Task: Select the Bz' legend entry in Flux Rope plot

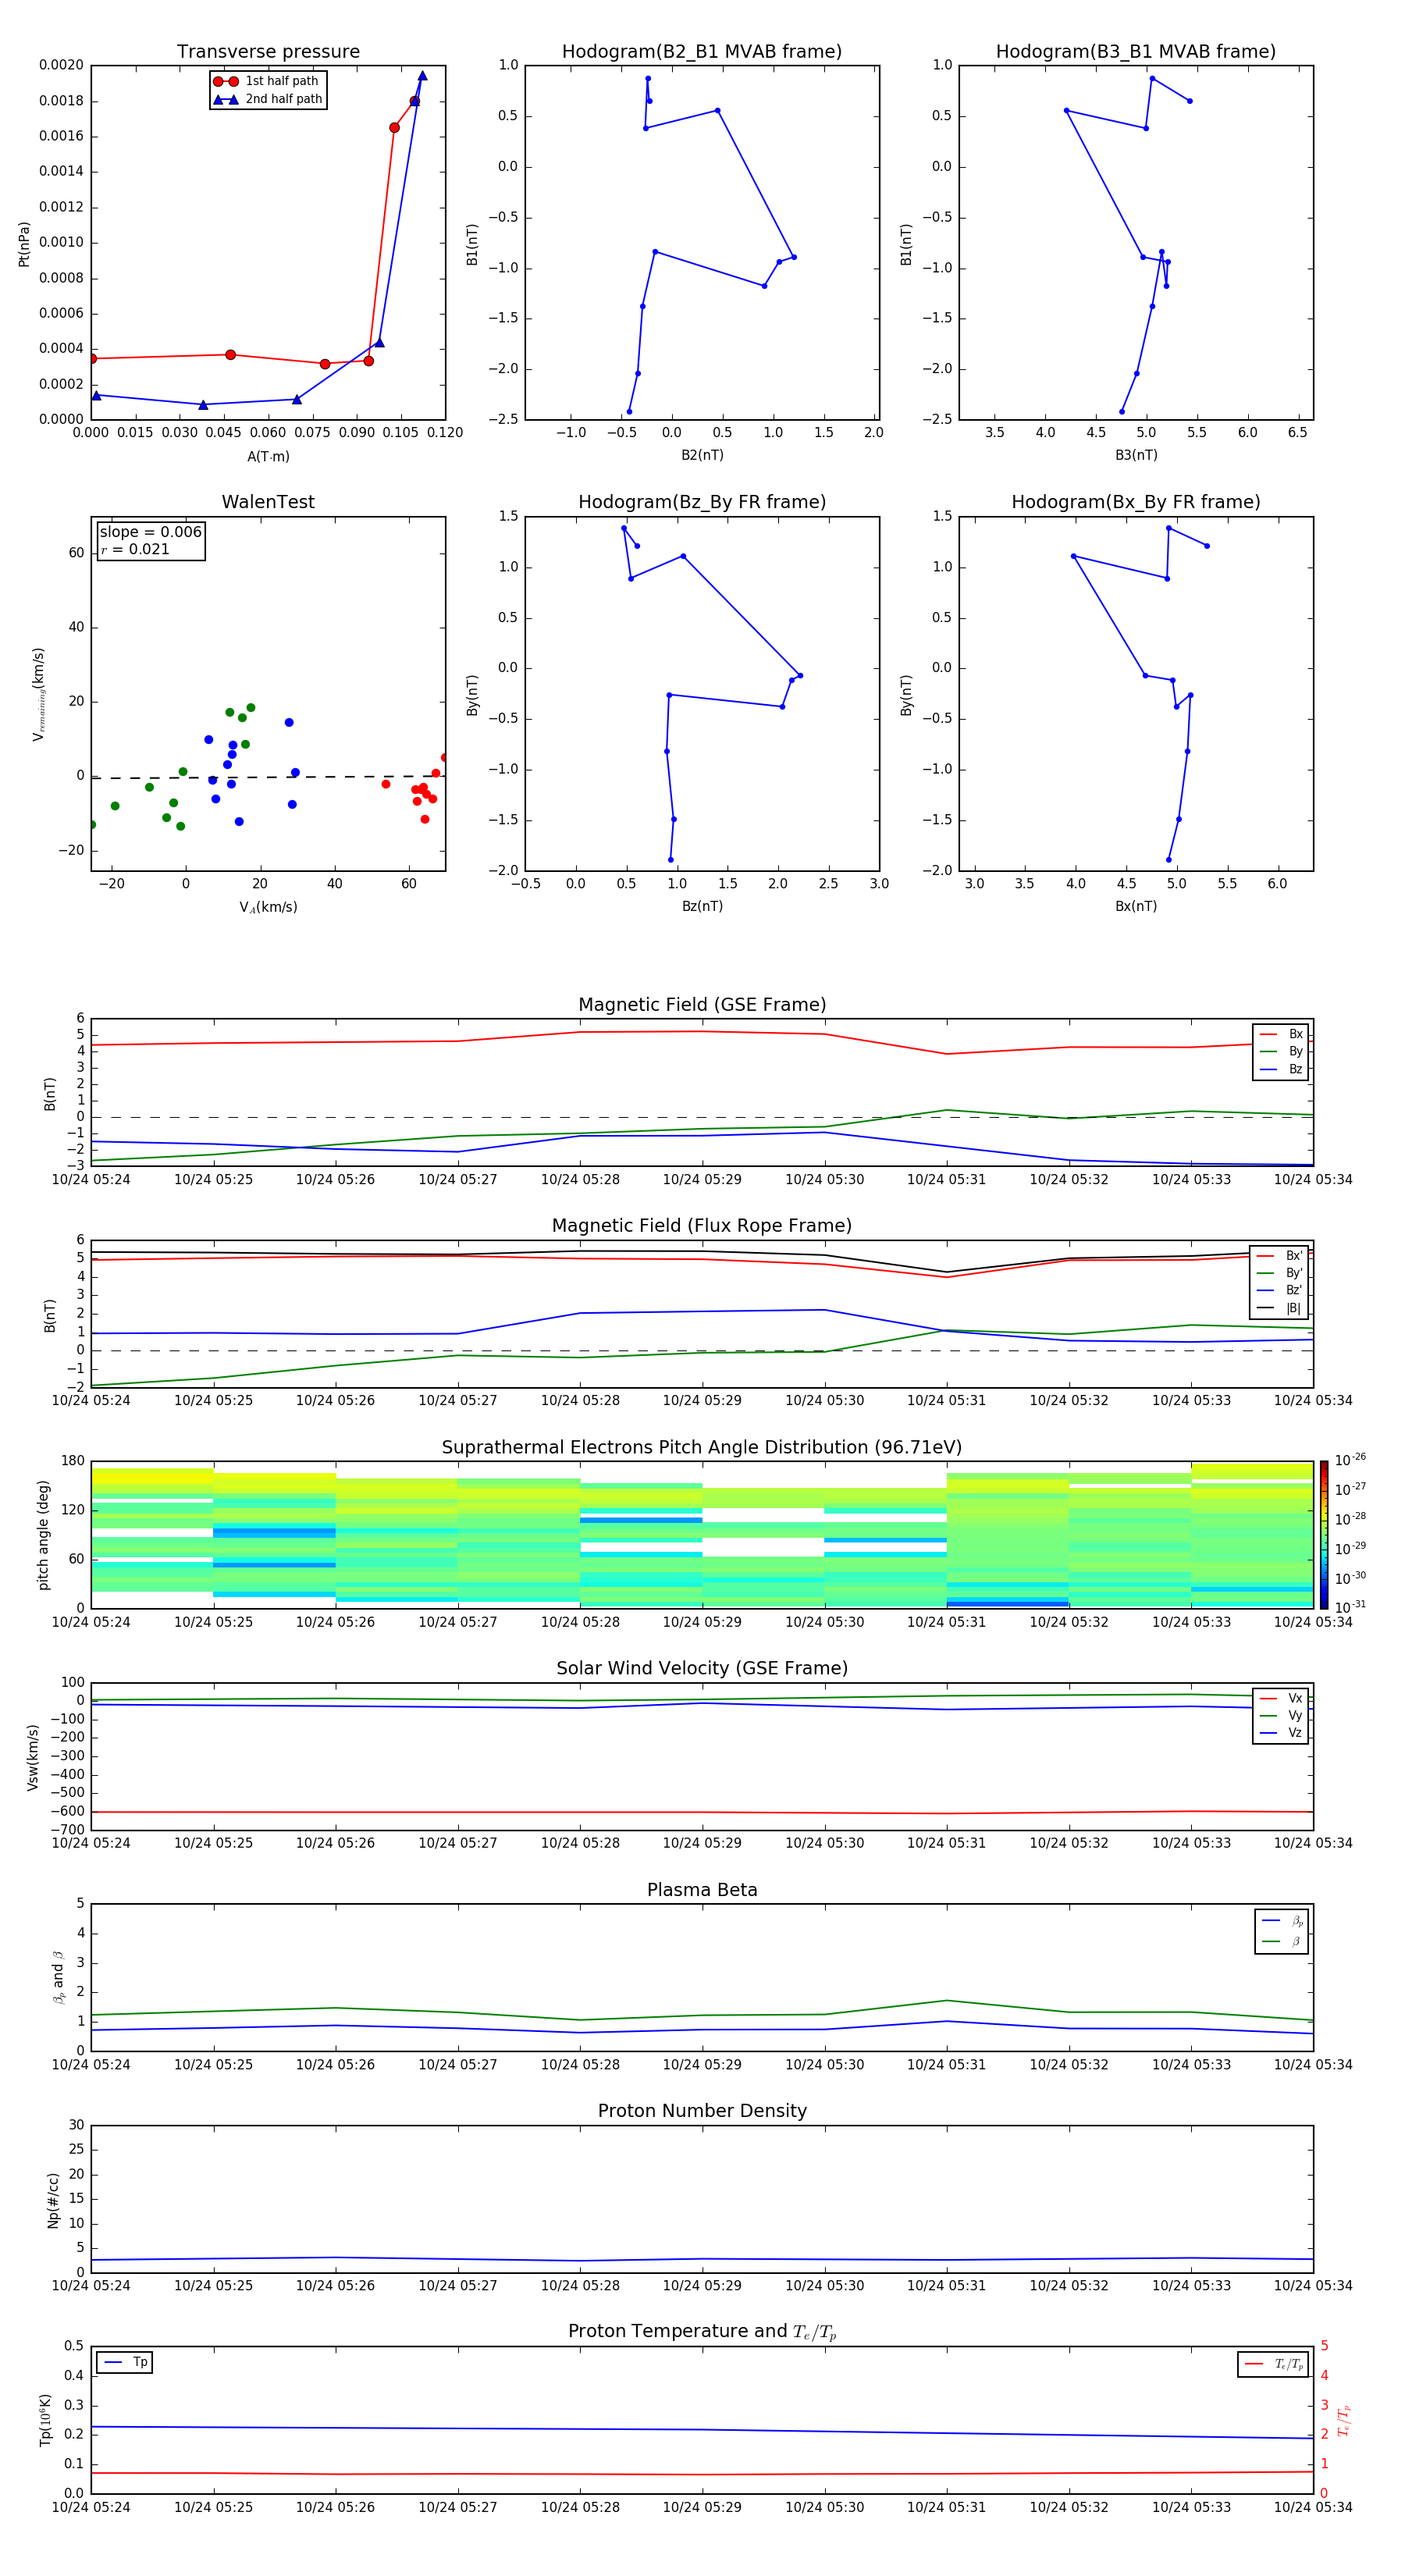Action: click(1280, 1291)
